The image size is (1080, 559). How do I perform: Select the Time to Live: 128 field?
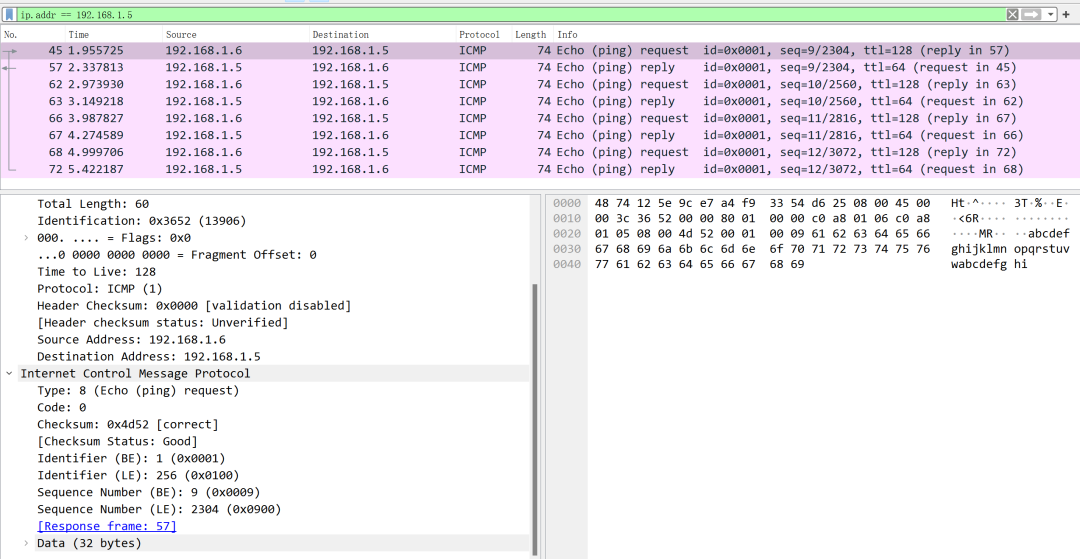point(96,271)
